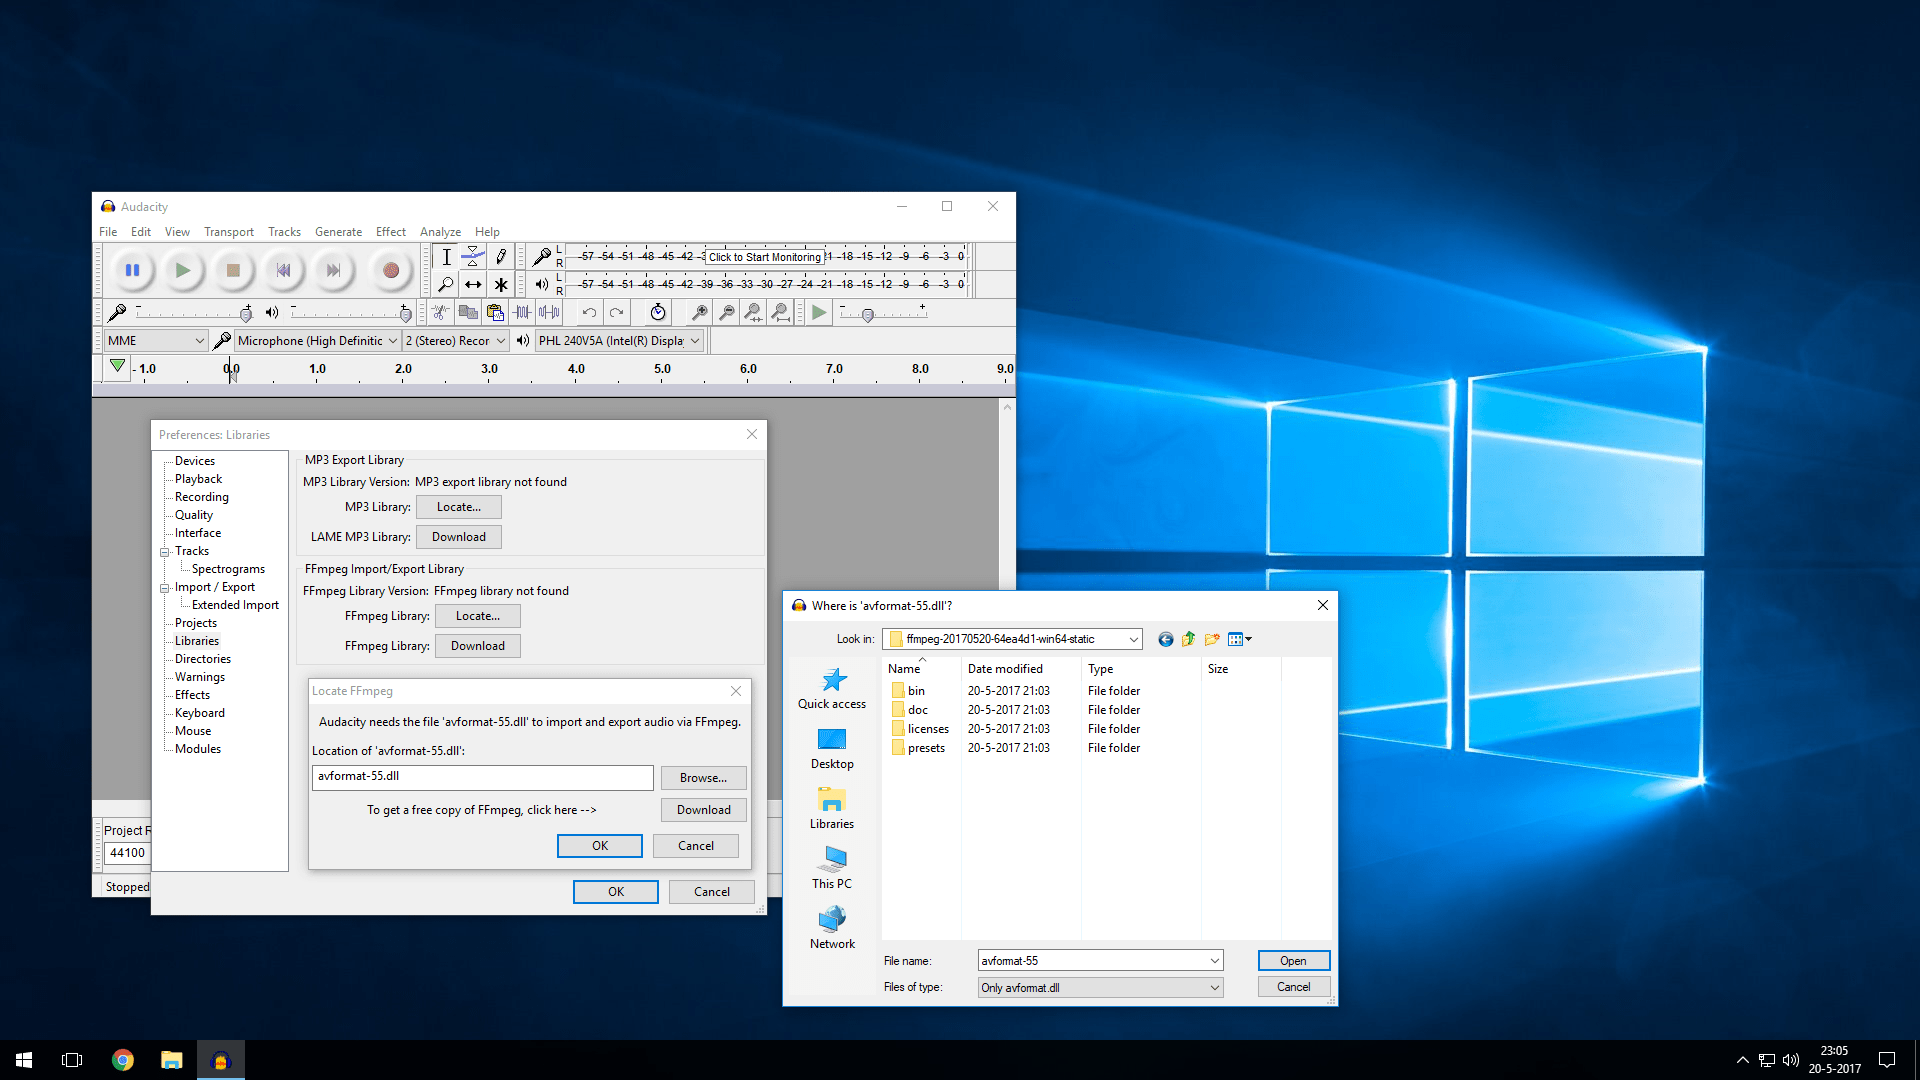The height and width of the screenshot is (1080, 1920).
Task: Open the MME audio host dropdown
Action: coord(155,340)
